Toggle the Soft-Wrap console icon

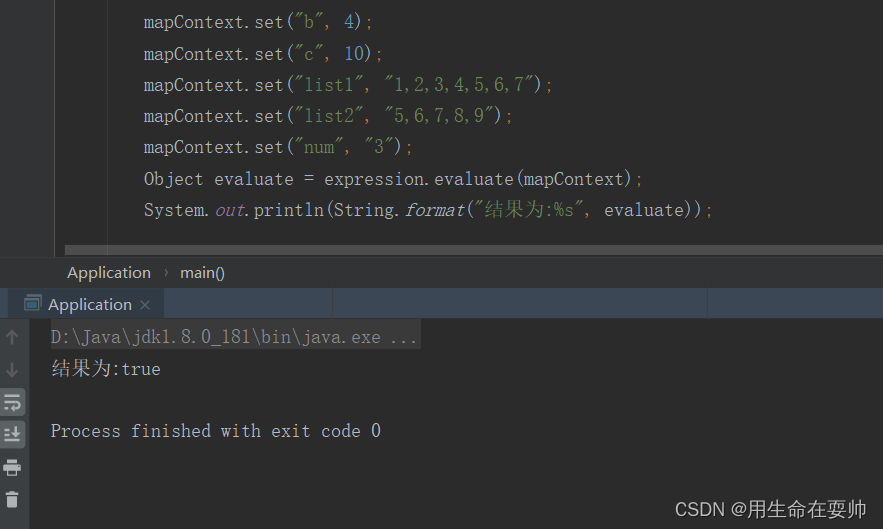(12, 402)
